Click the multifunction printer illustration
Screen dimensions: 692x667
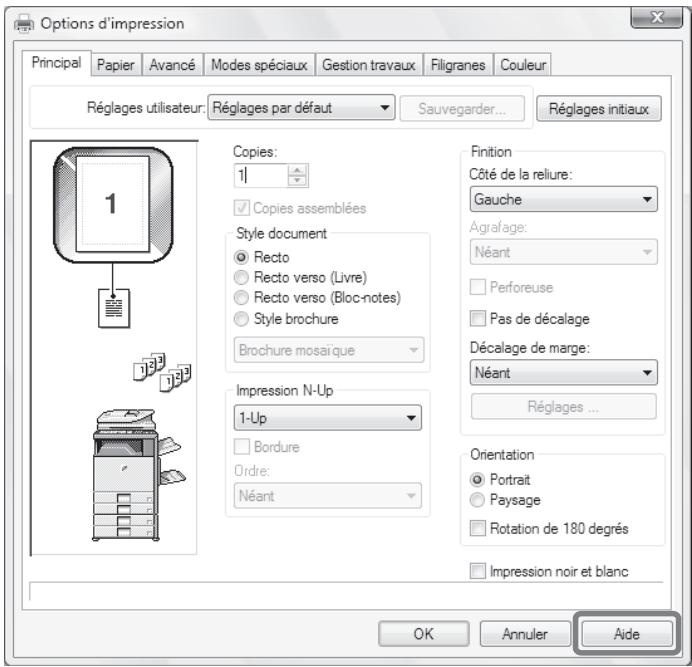[139, 475]
